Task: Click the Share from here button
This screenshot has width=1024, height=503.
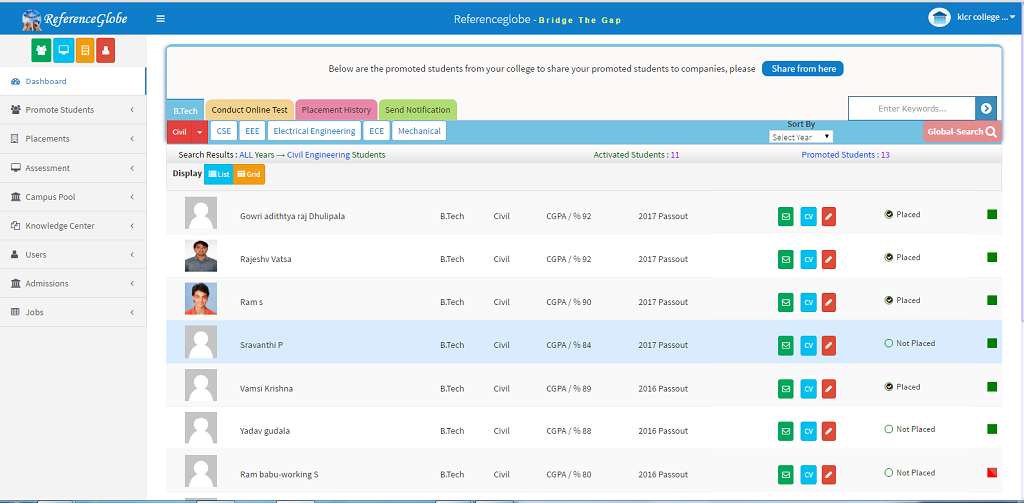Action: (x=803, y=69)
